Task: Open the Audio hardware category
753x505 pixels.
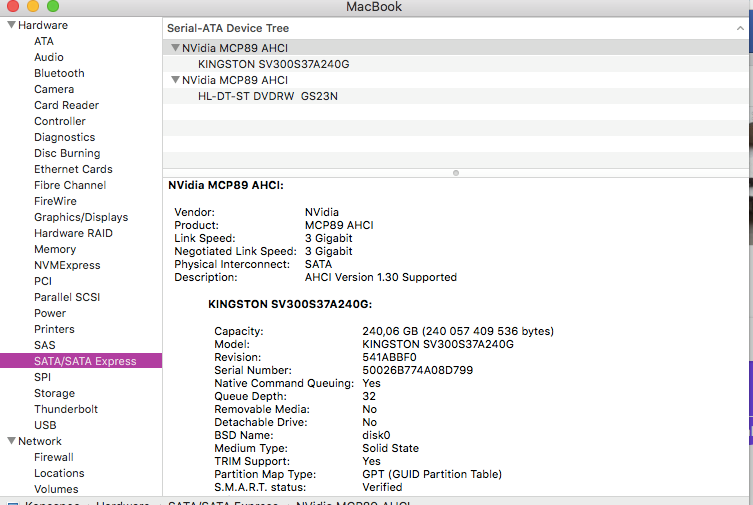Action: point(49,57)
